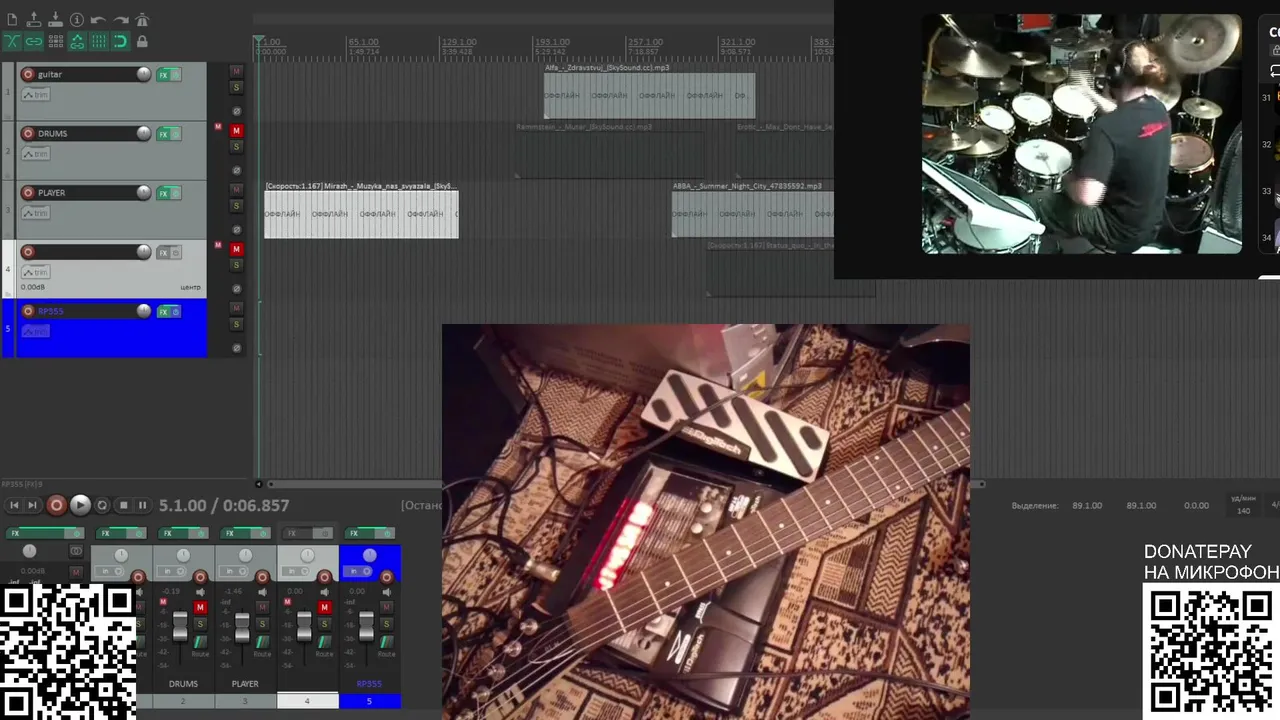The height and width of the screenshot is (720, 1280).
Task: Undo the last action in toolbar
Action: [98, 20]
